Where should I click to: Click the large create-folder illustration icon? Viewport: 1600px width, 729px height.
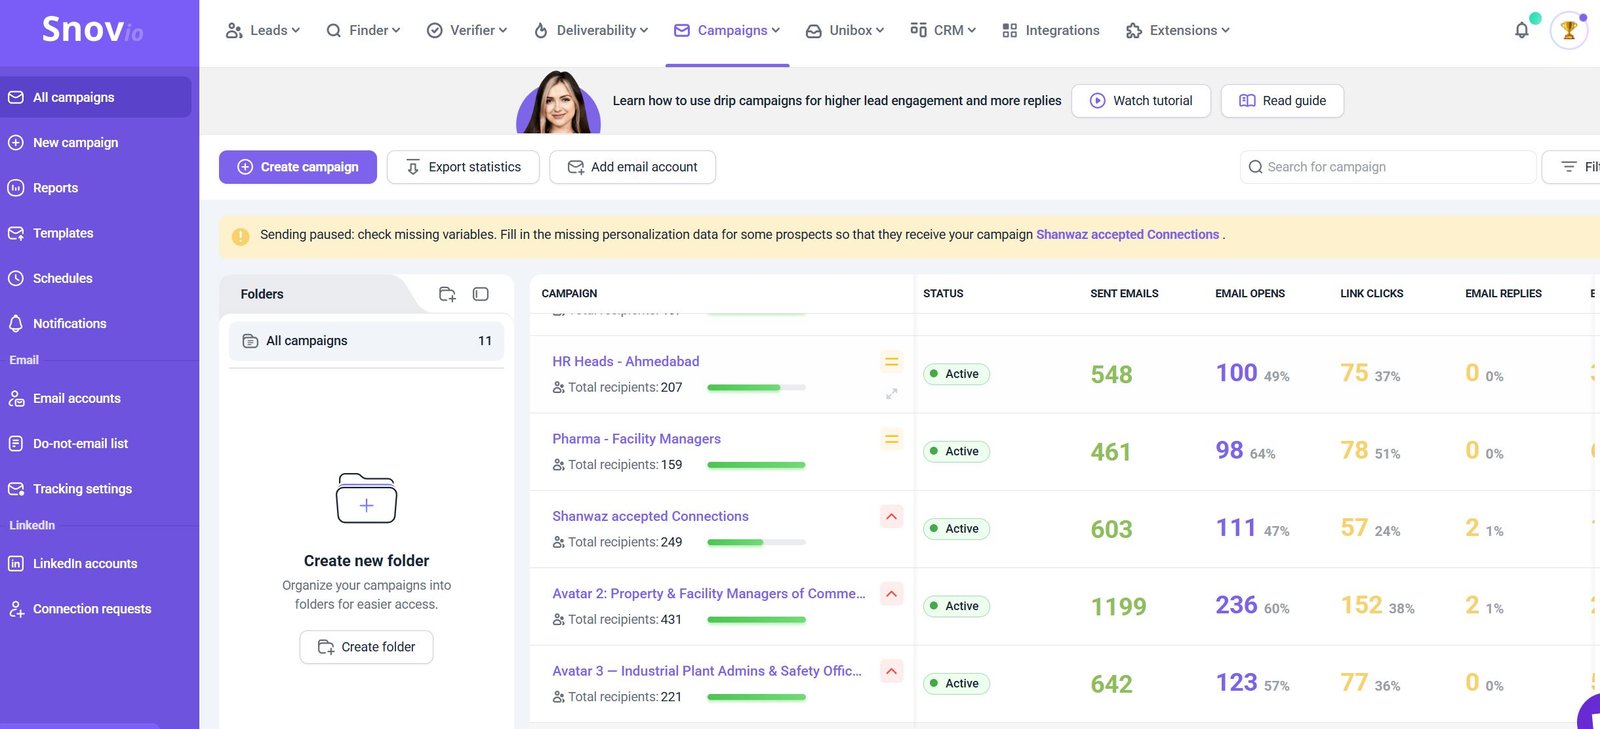click(x=366, y=498)
